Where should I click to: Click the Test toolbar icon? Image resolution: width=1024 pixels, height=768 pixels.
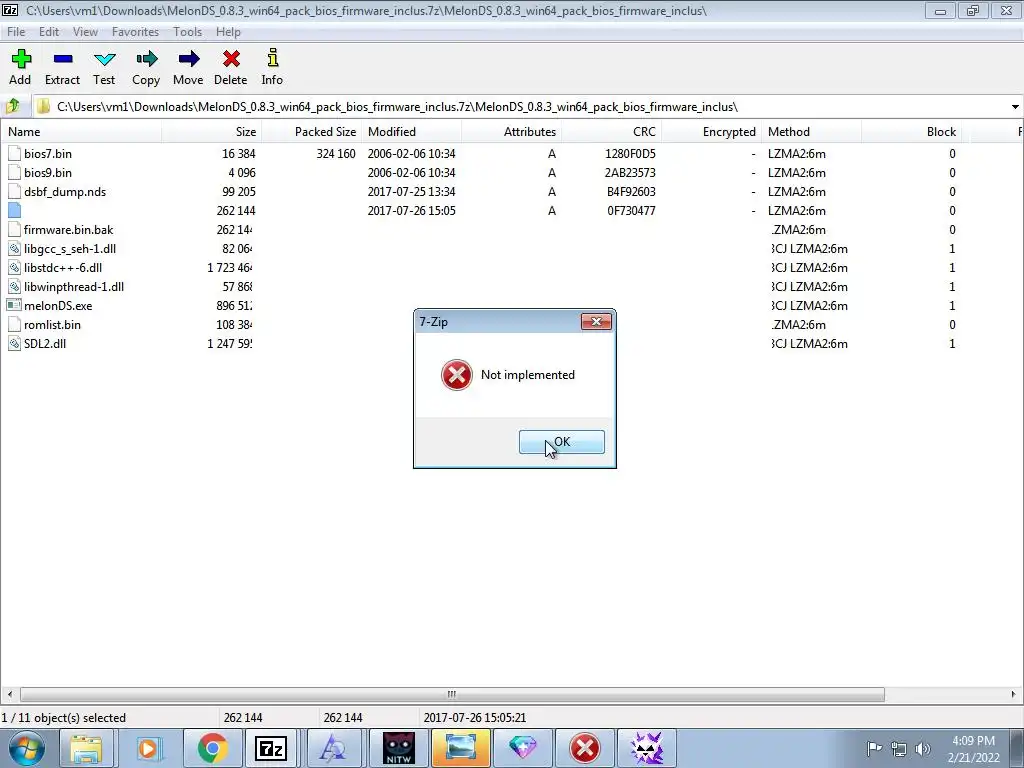tap(104, 59)
